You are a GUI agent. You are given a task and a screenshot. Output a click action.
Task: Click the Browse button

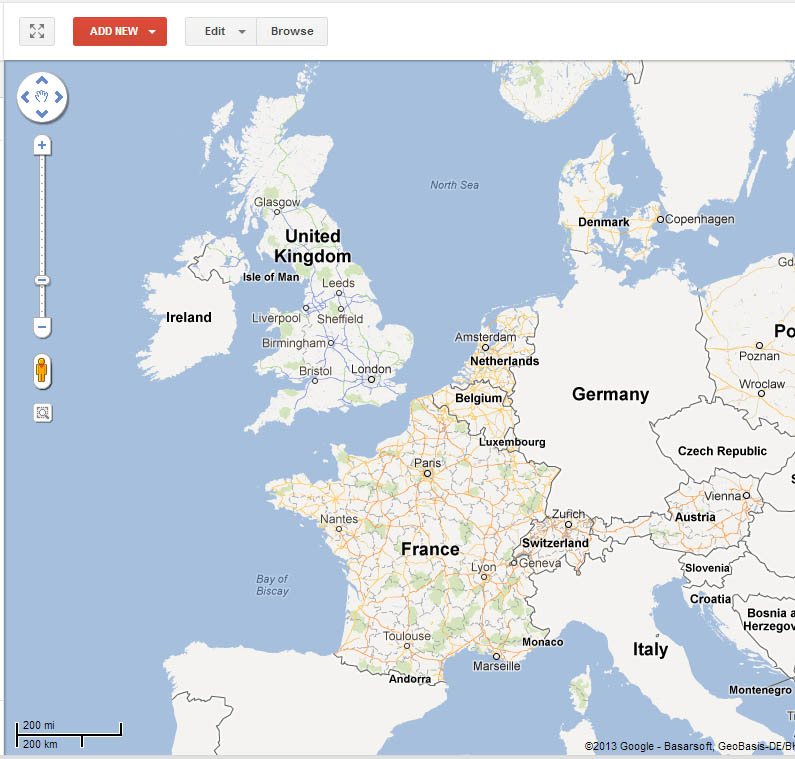point(292,31)
